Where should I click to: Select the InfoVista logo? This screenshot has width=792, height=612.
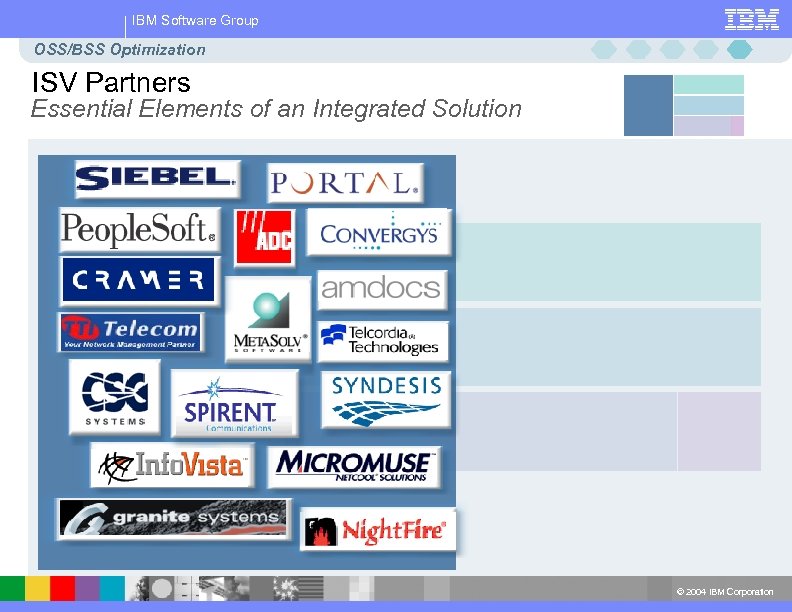172,465
